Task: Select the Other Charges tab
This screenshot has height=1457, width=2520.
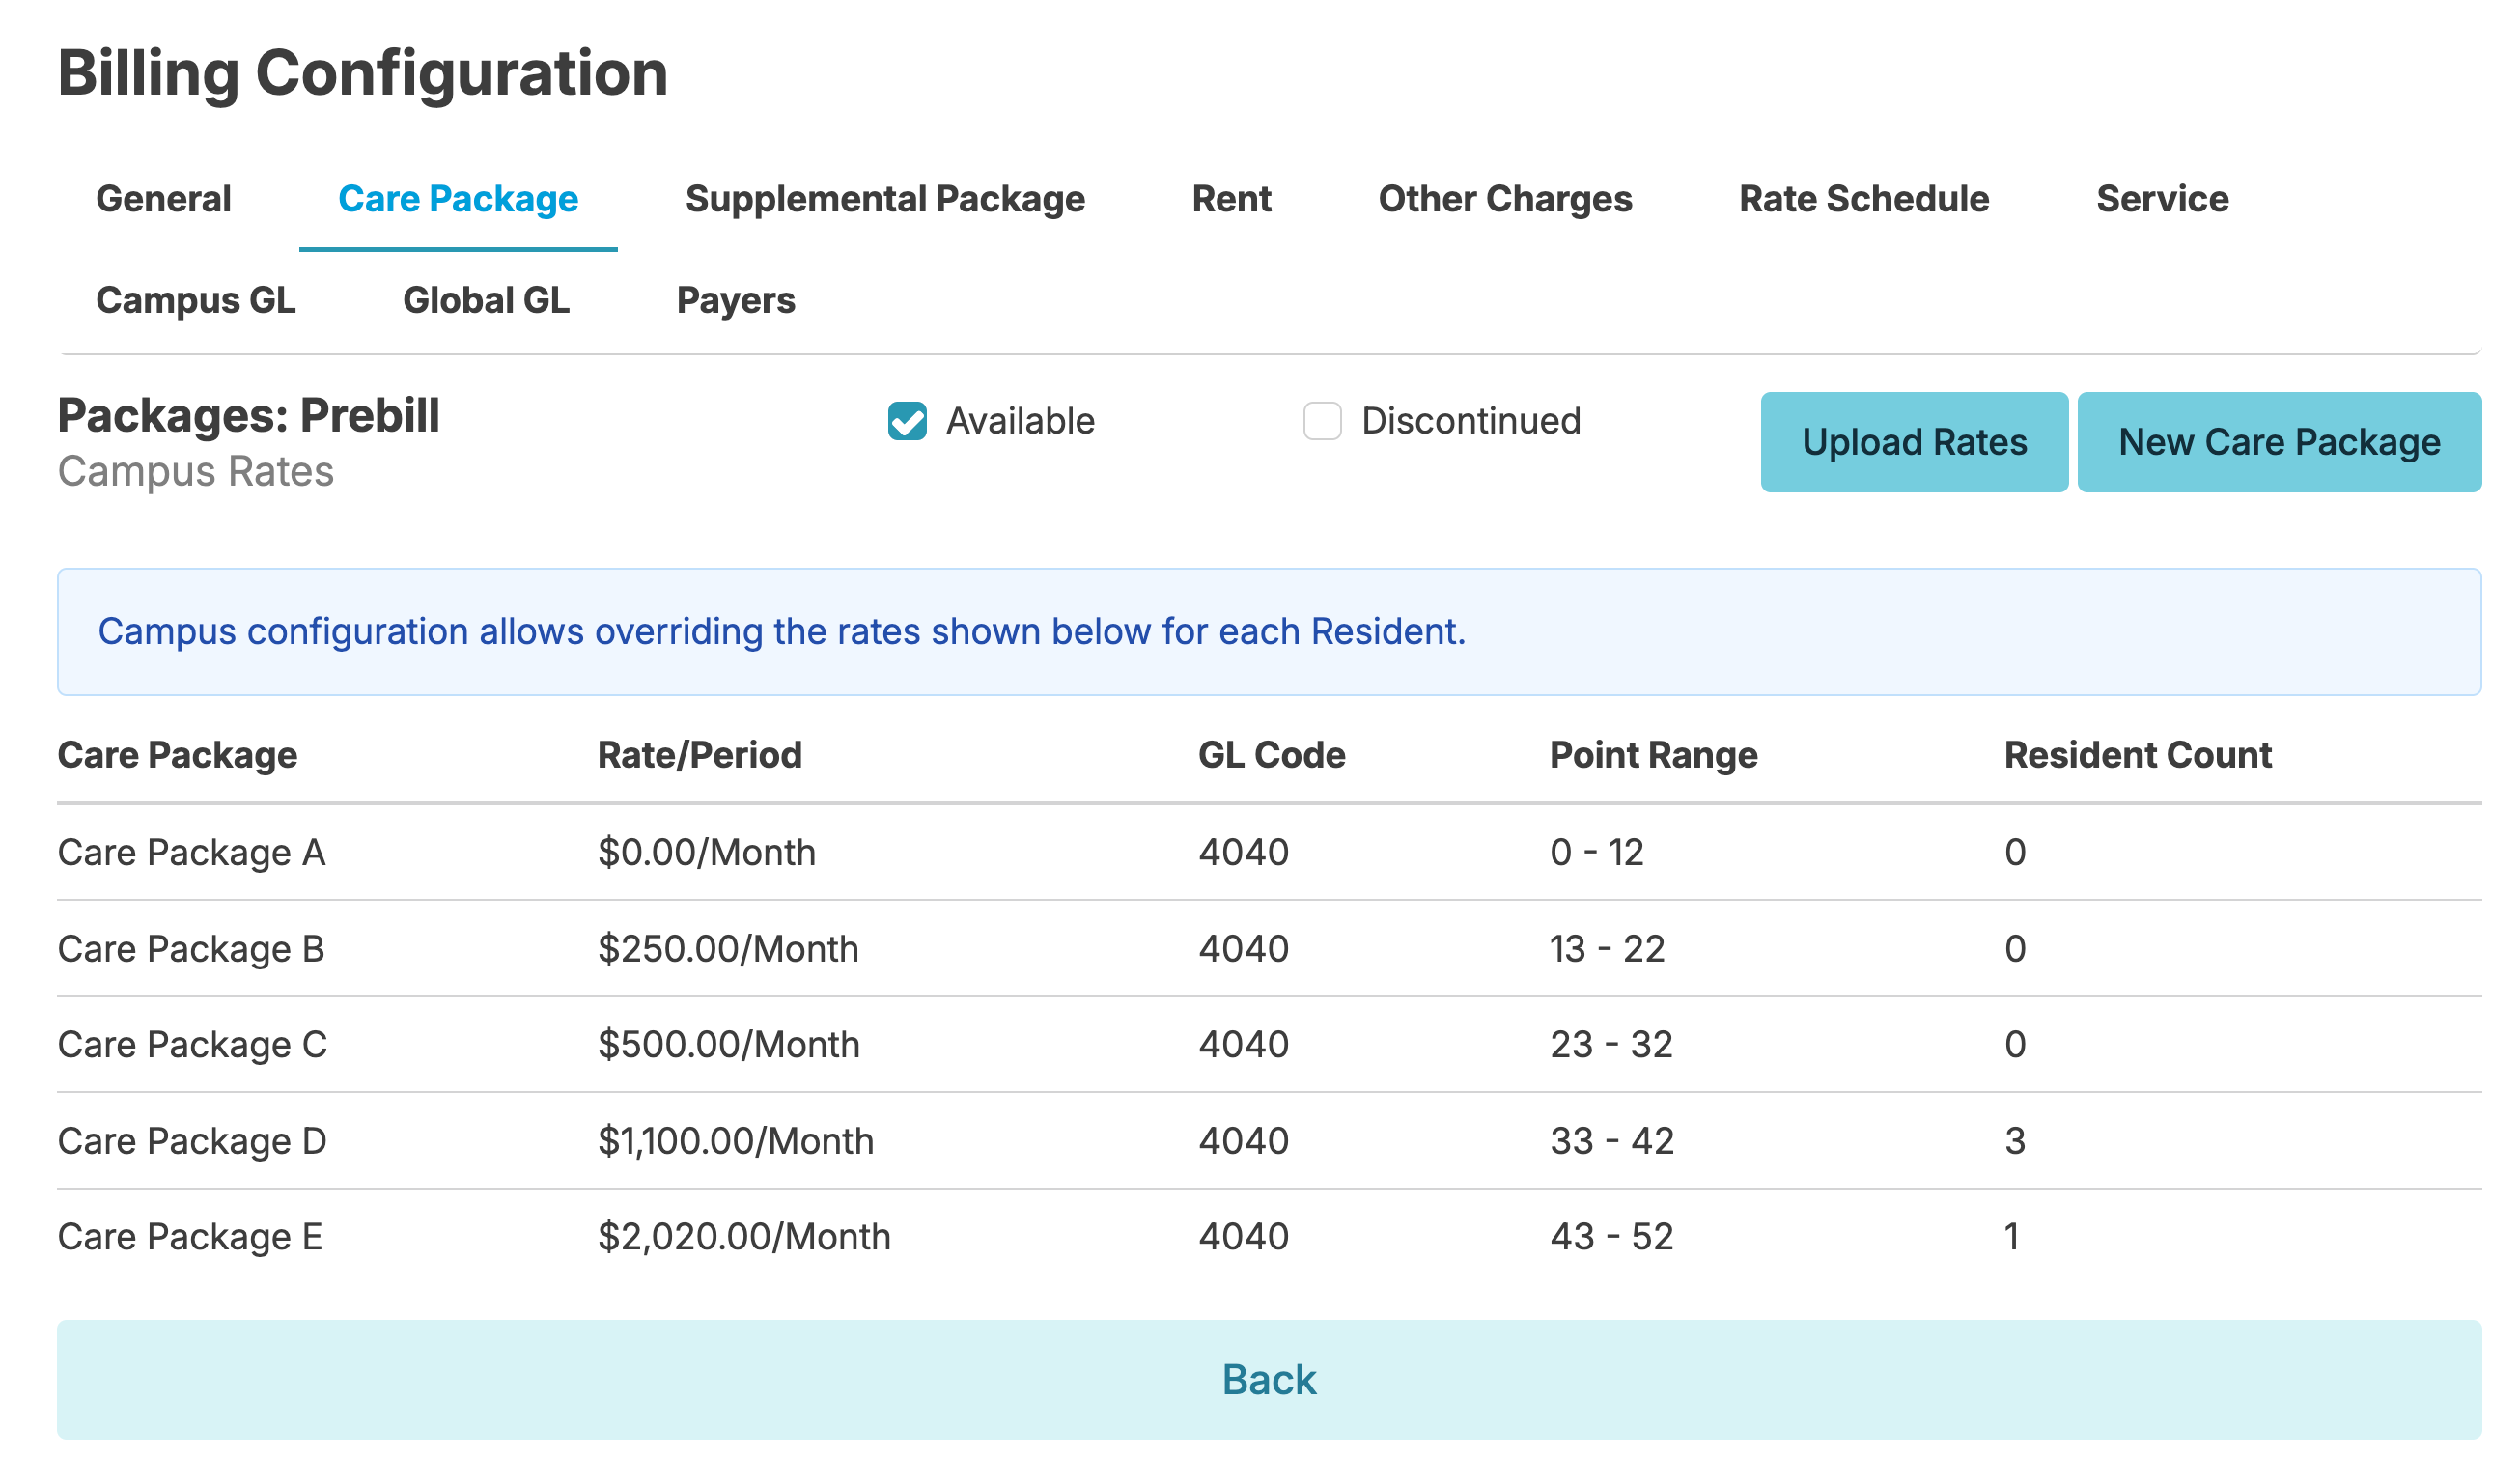Action: (1504, 199)
